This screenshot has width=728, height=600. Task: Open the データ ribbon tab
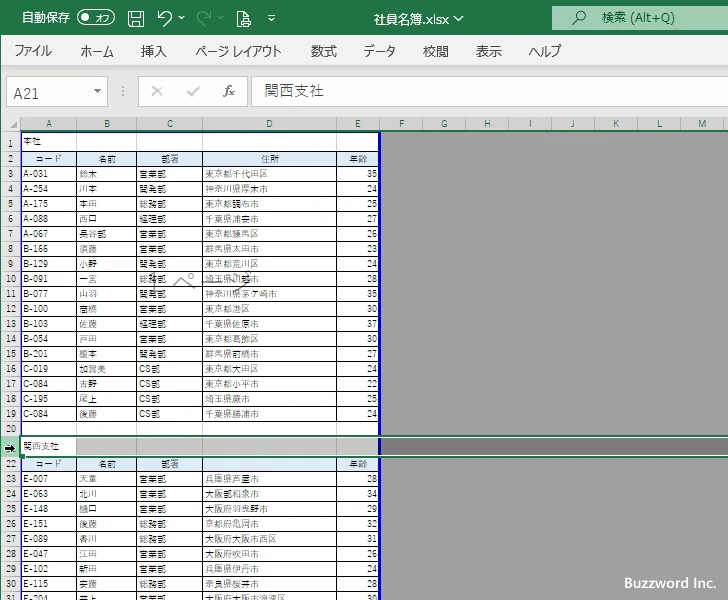tap(379, 51)
